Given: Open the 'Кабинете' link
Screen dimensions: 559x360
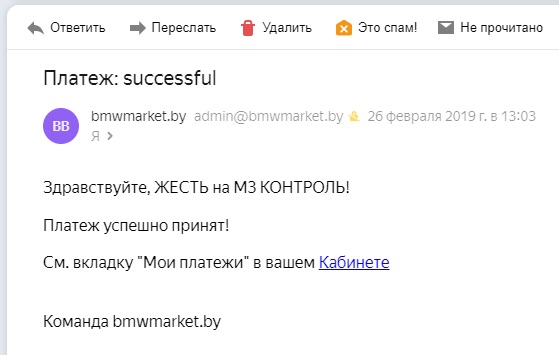Looking at the screenshot, I should (354, 262).
